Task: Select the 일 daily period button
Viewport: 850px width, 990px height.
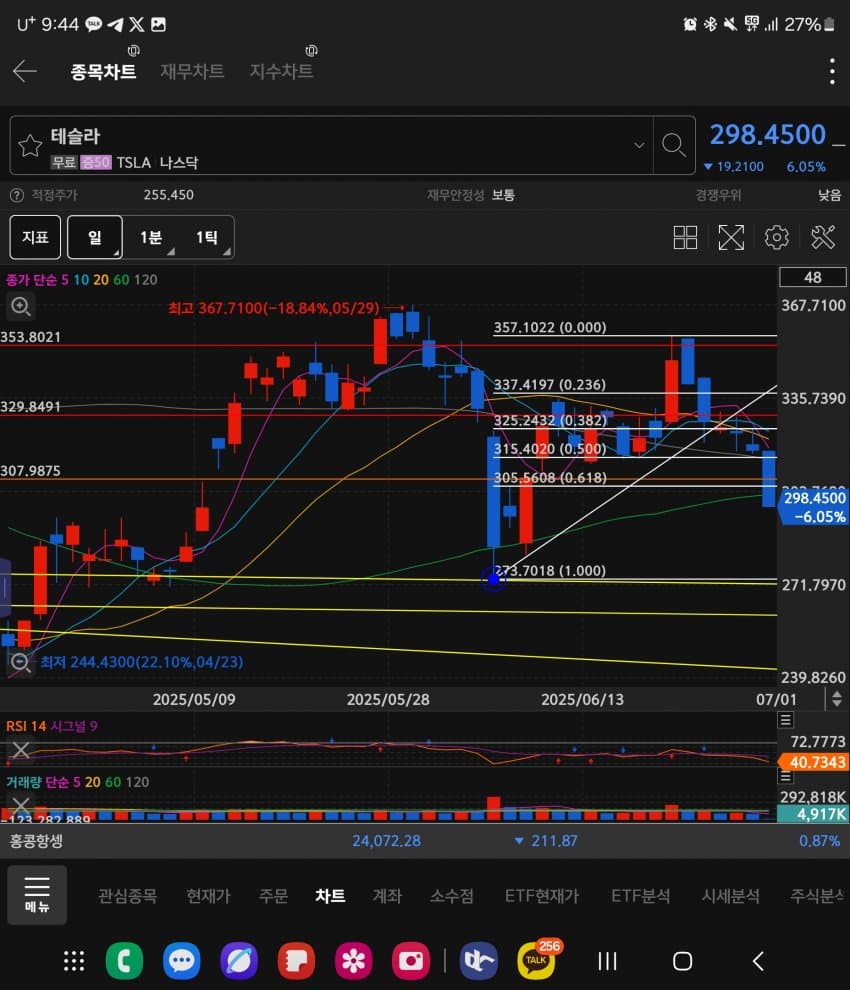Action: coord(95,237)
